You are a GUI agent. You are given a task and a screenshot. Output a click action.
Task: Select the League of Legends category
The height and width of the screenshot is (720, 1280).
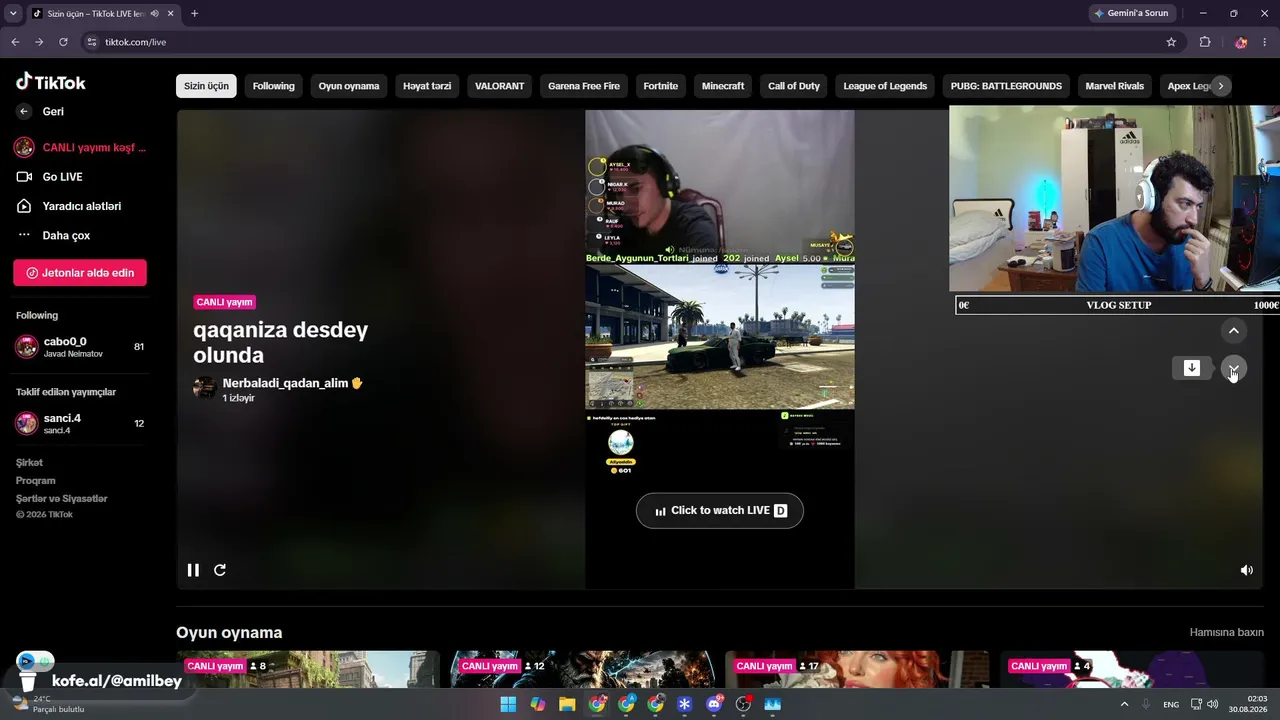885,86
